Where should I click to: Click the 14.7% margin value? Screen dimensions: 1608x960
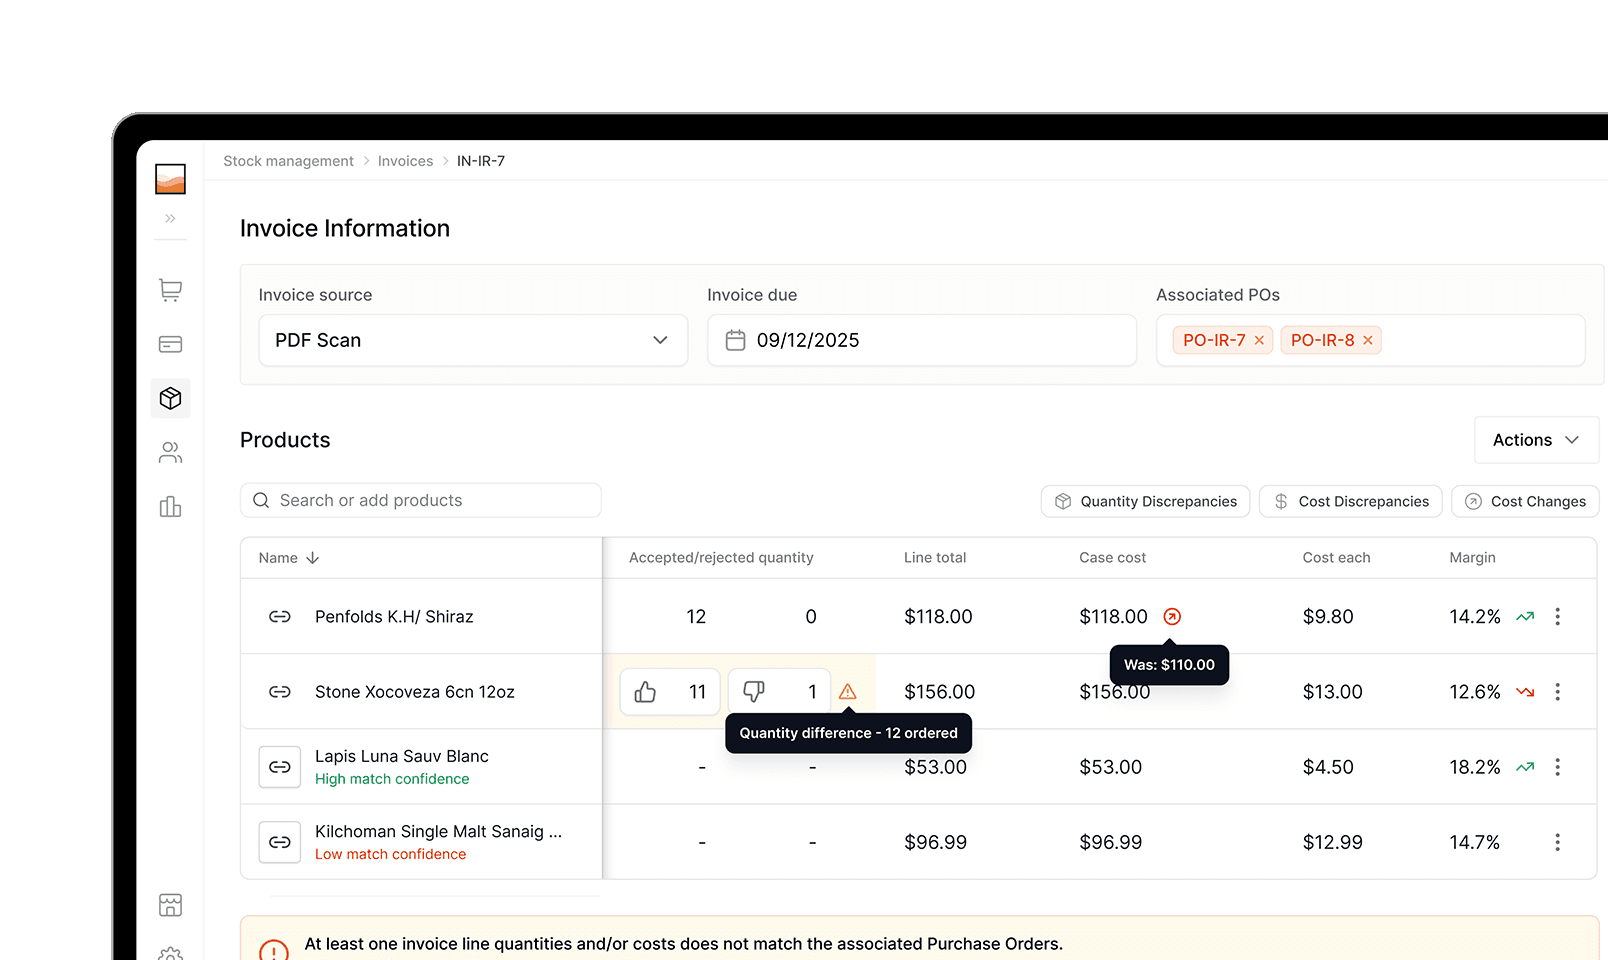[1475, 842]
